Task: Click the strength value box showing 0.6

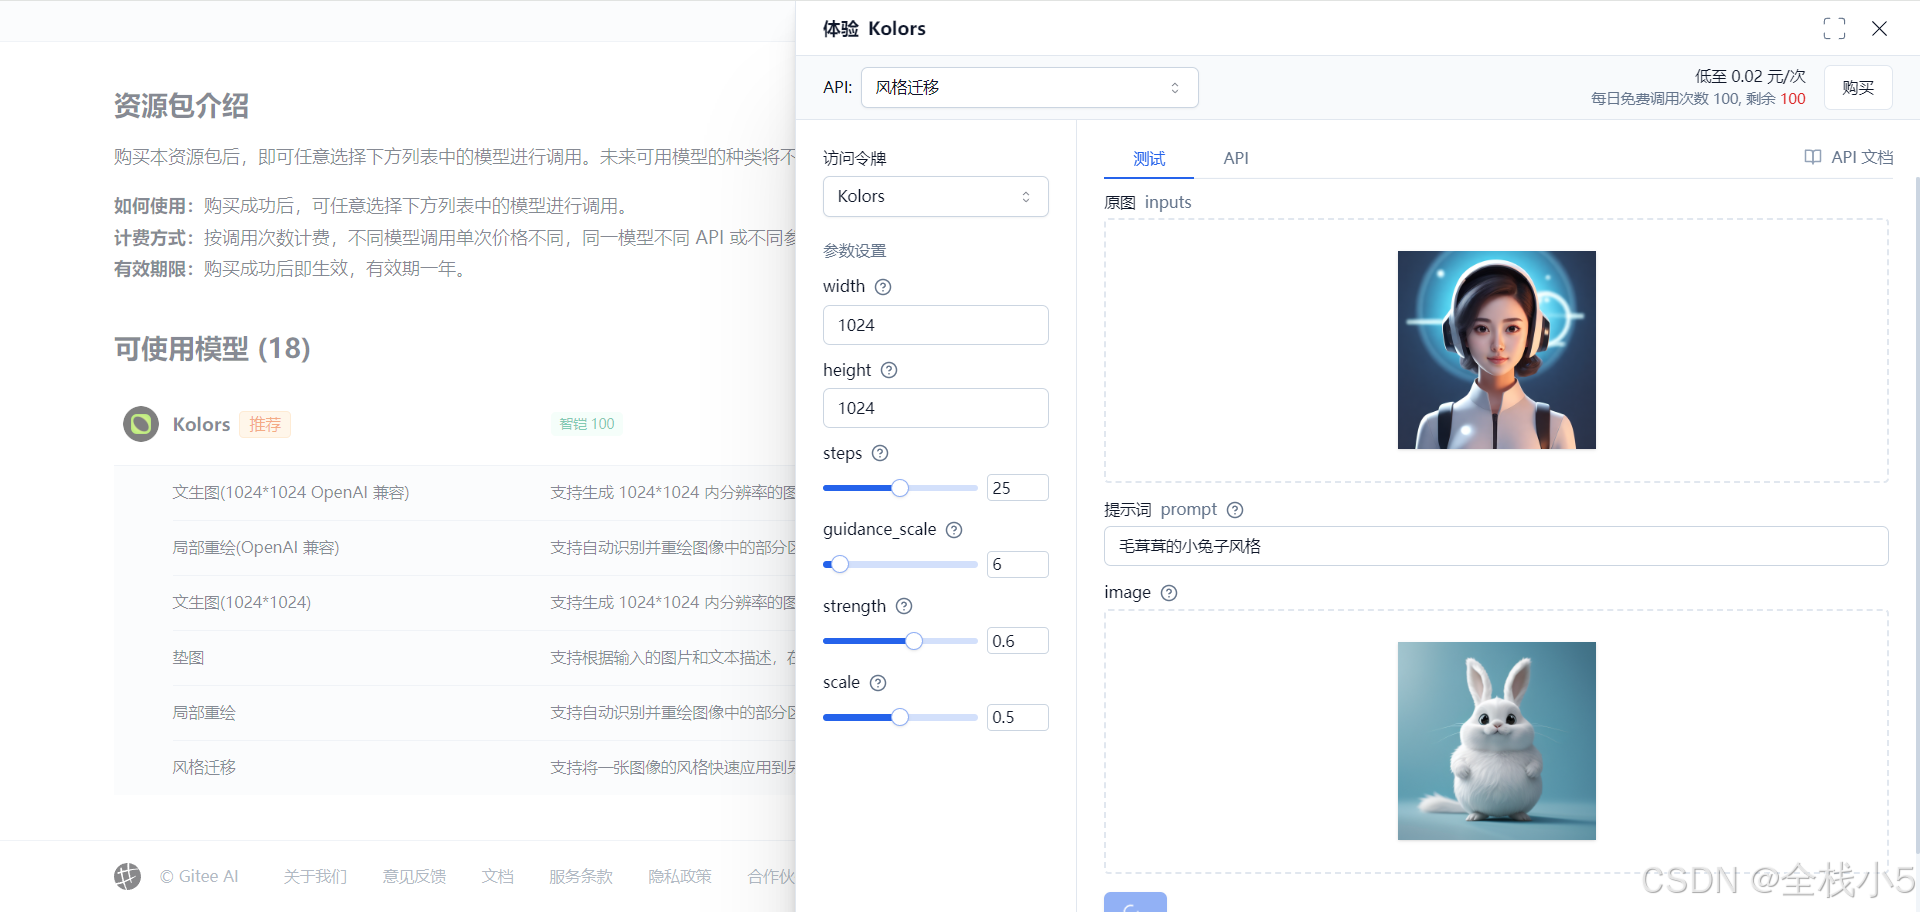Action: [1018, 641]
